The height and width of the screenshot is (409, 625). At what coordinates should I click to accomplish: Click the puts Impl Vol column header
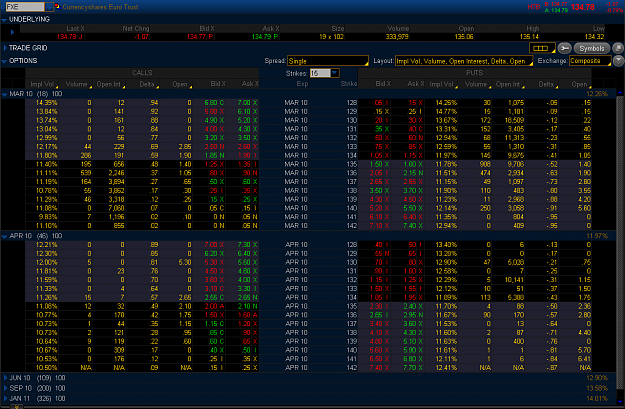click(442, 84)
